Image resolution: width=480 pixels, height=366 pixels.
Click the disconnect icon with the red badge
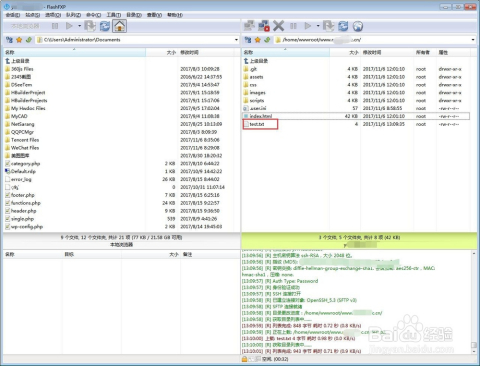pos(264,26)
